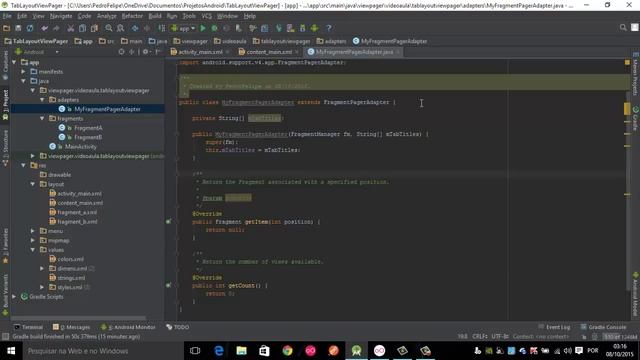Open the VCS menu
This screenshot has height=360, width=640.
(207, 16)
